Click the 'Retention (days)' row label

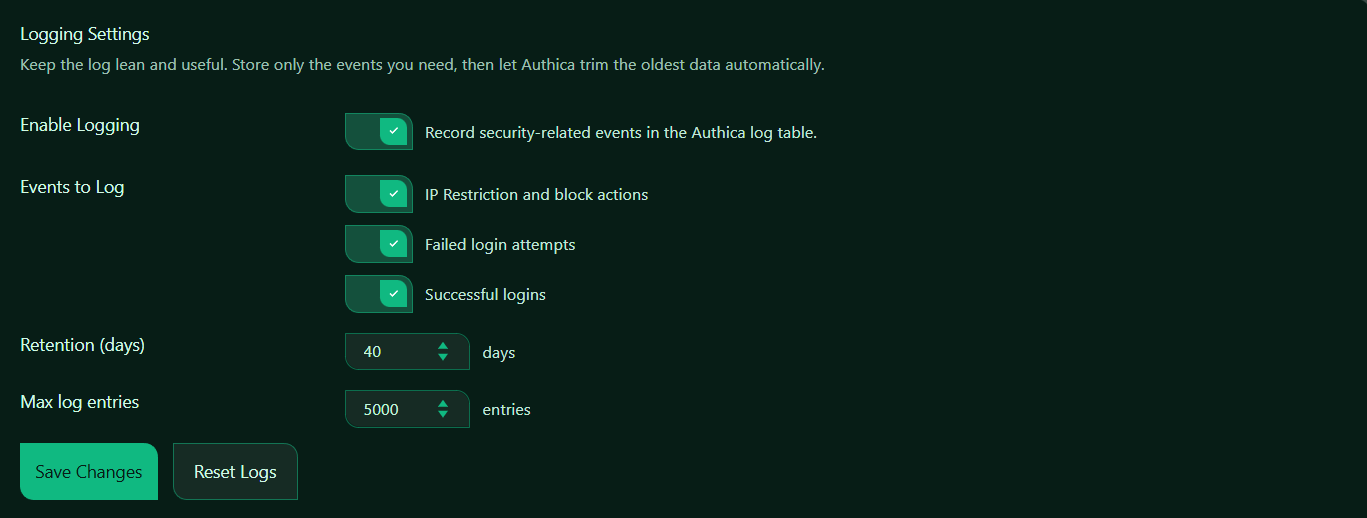[83, 346]
